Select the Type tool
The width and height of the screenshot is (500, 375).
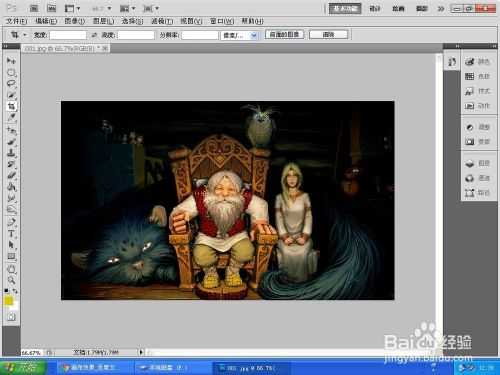tap(11, 234)
